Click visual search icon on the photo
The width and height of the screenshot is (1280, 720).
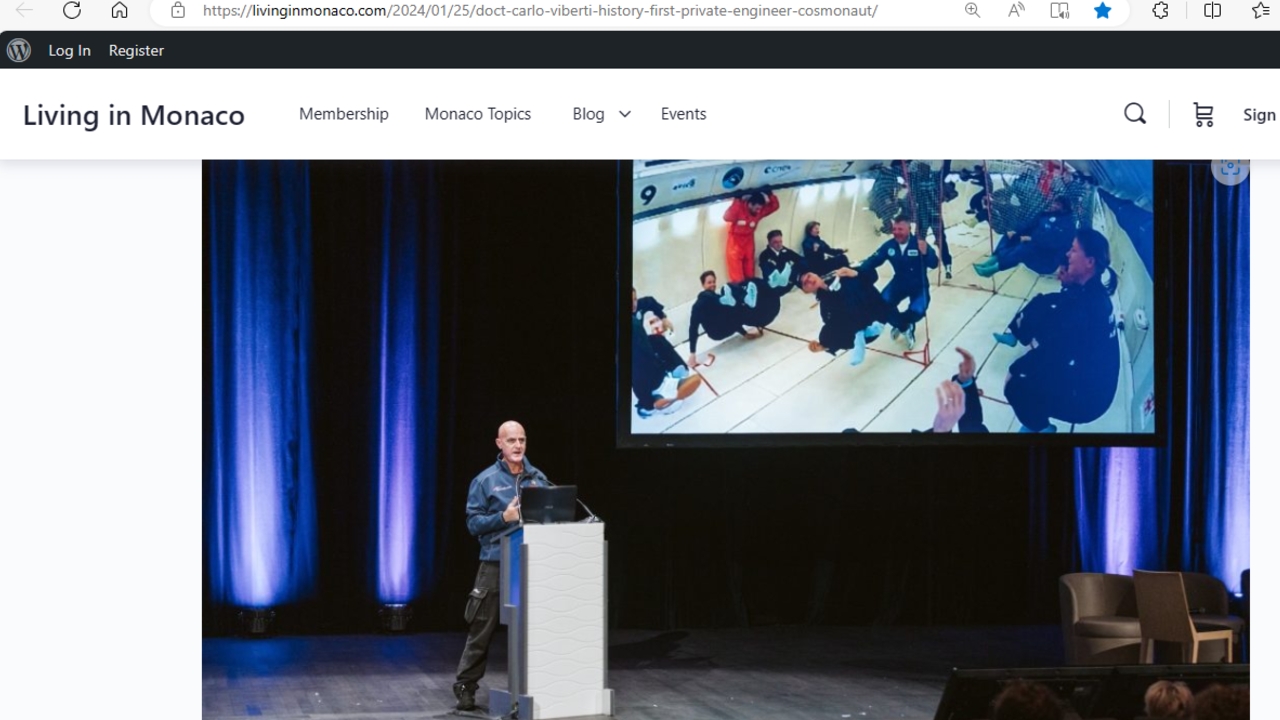point(1230,167)
